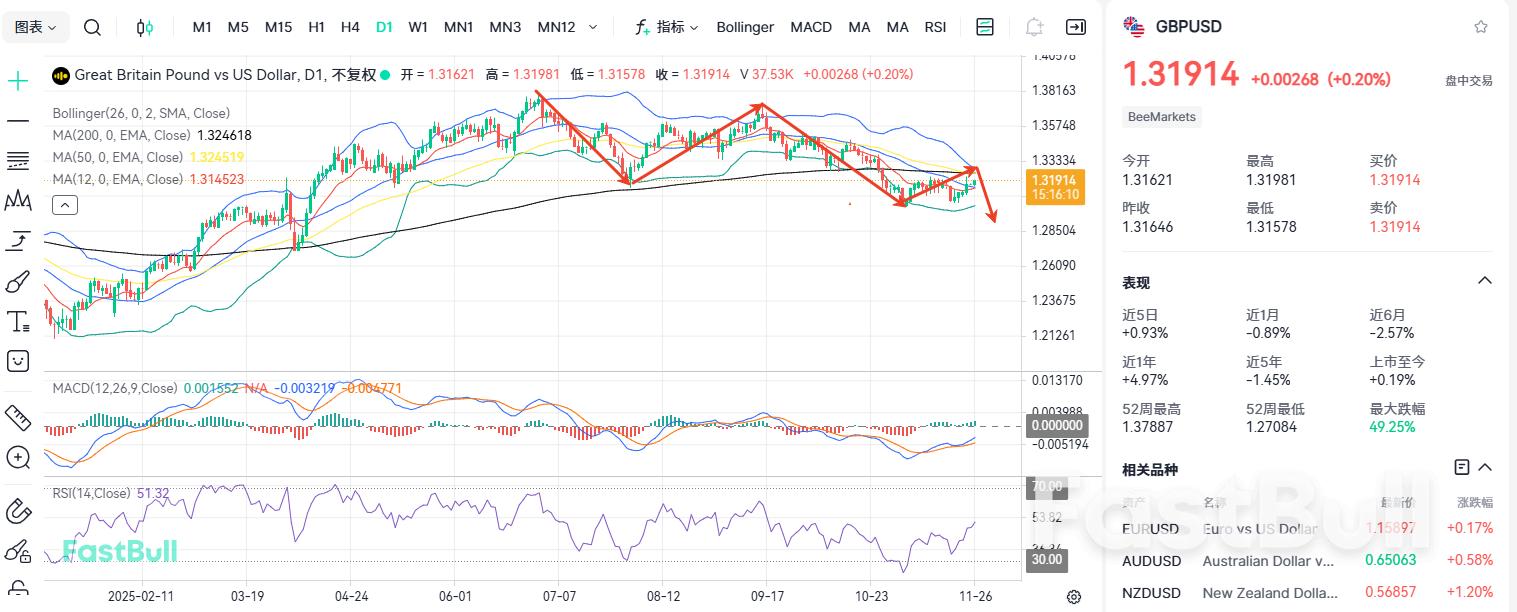
Task: Switch to W1 timeframe
Action: click(418, 27)
